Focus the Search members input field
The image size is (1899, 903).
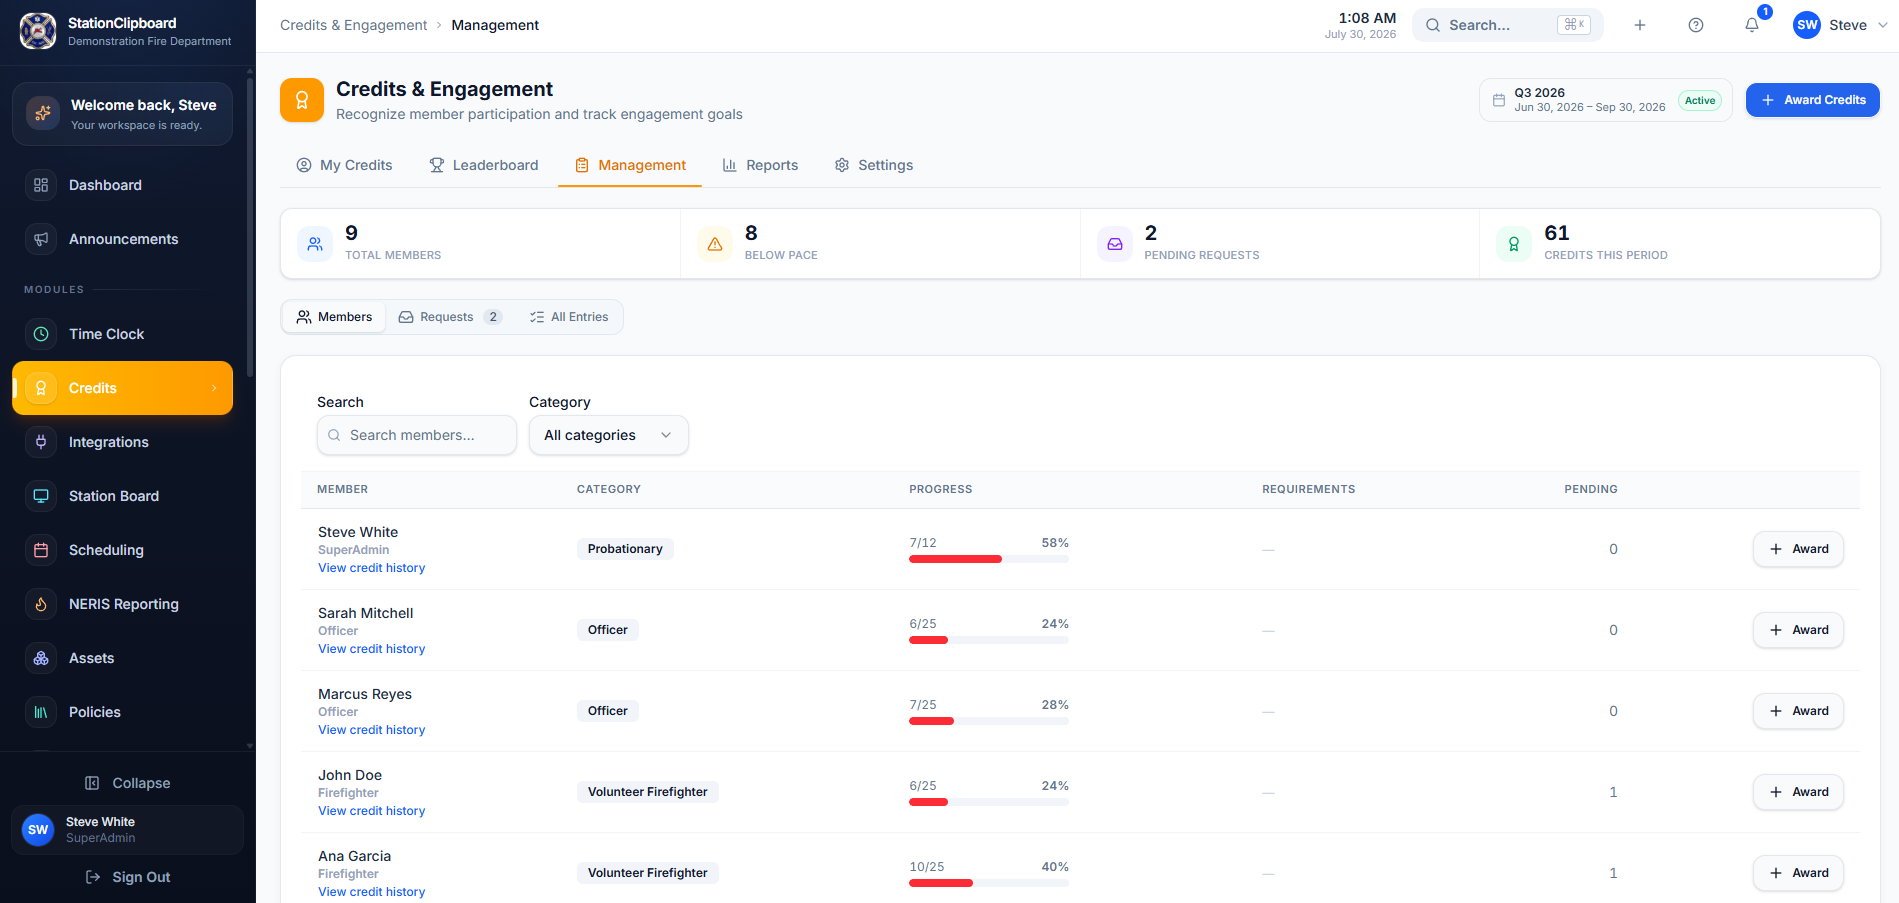(417, 435)
